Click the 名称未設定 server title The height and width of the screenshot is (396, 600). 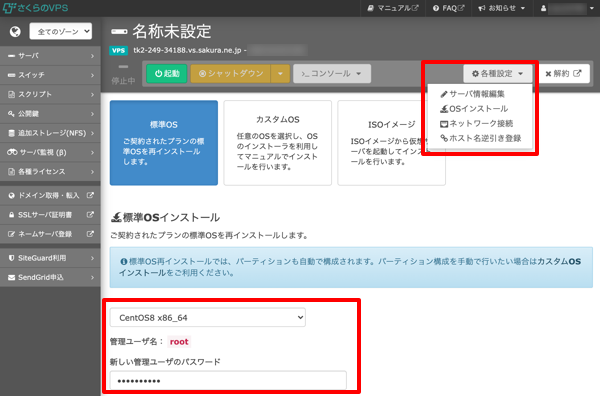click(172, 31)
